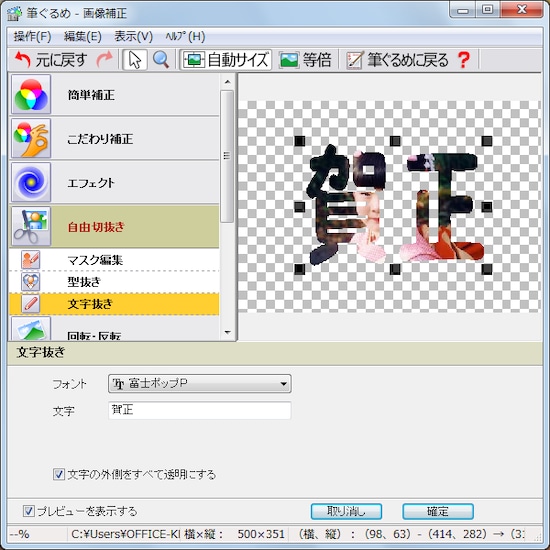Click the 確定 confirm button
550x550 pixels.
click(438, 511)
